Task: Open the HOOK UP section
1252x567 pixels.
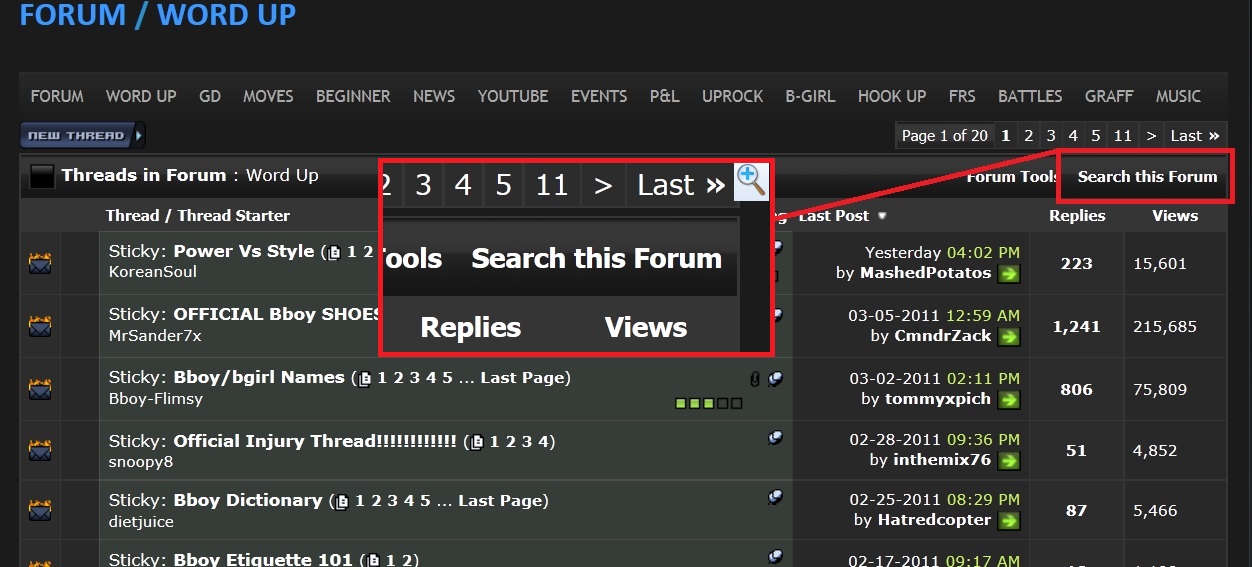Action: pos(892,96)
